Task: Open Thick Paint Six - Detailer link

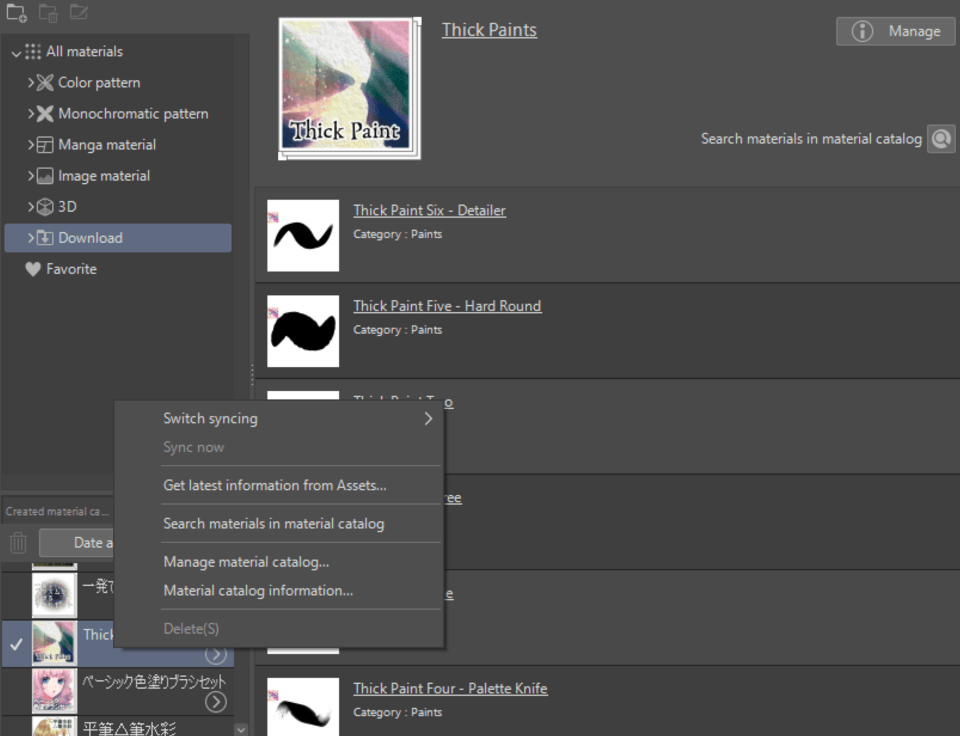Action: point(429,210)
